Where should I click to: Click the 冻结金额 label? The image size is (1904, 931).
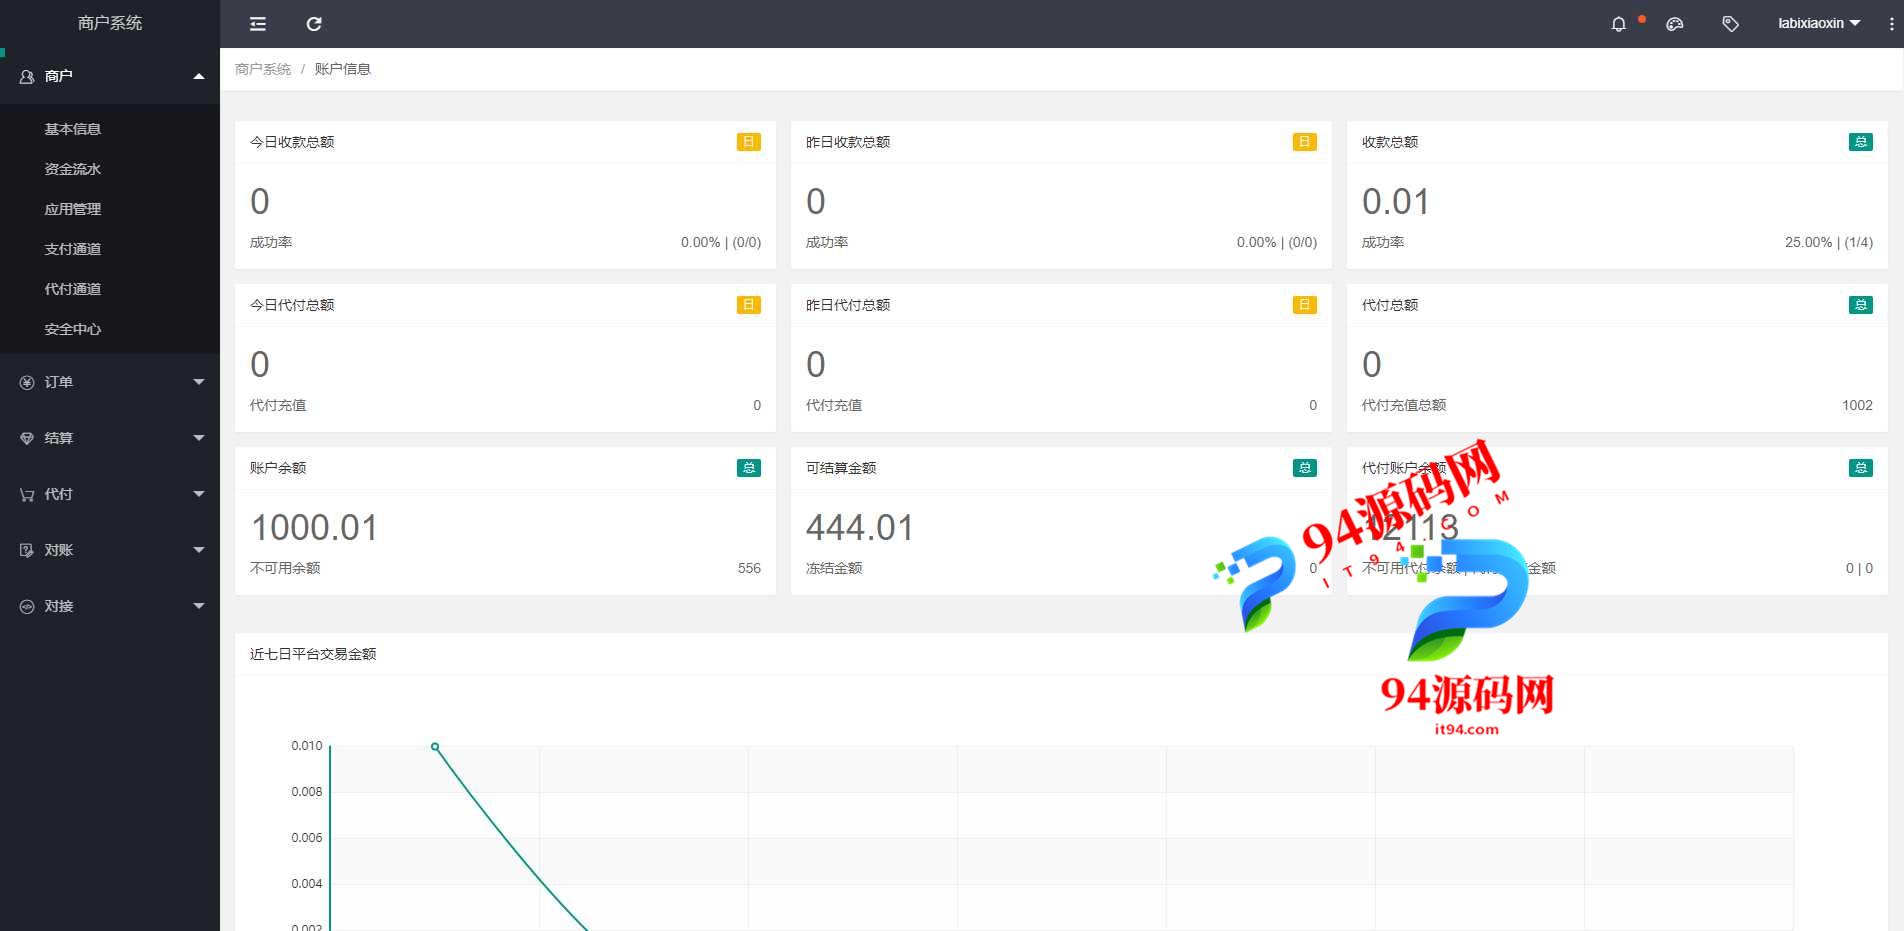tap(834, 568)
